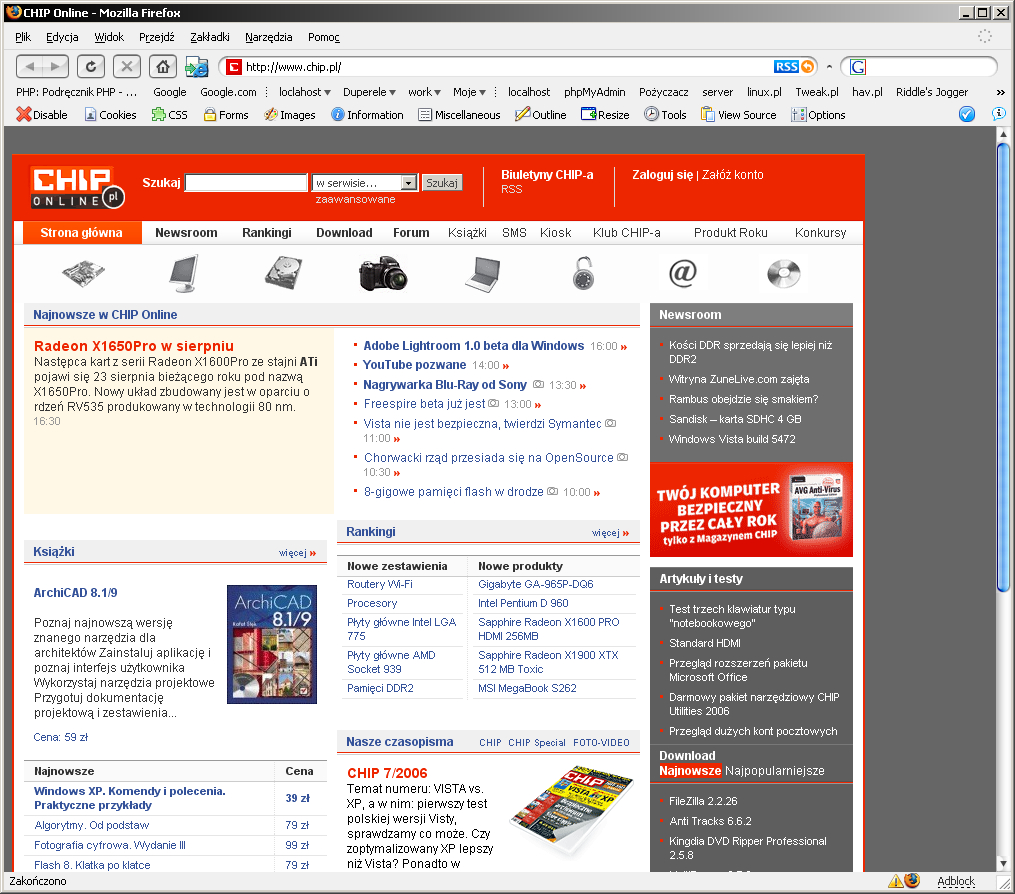Open the Widok menu
The image size is (1015, 894).
109,37
